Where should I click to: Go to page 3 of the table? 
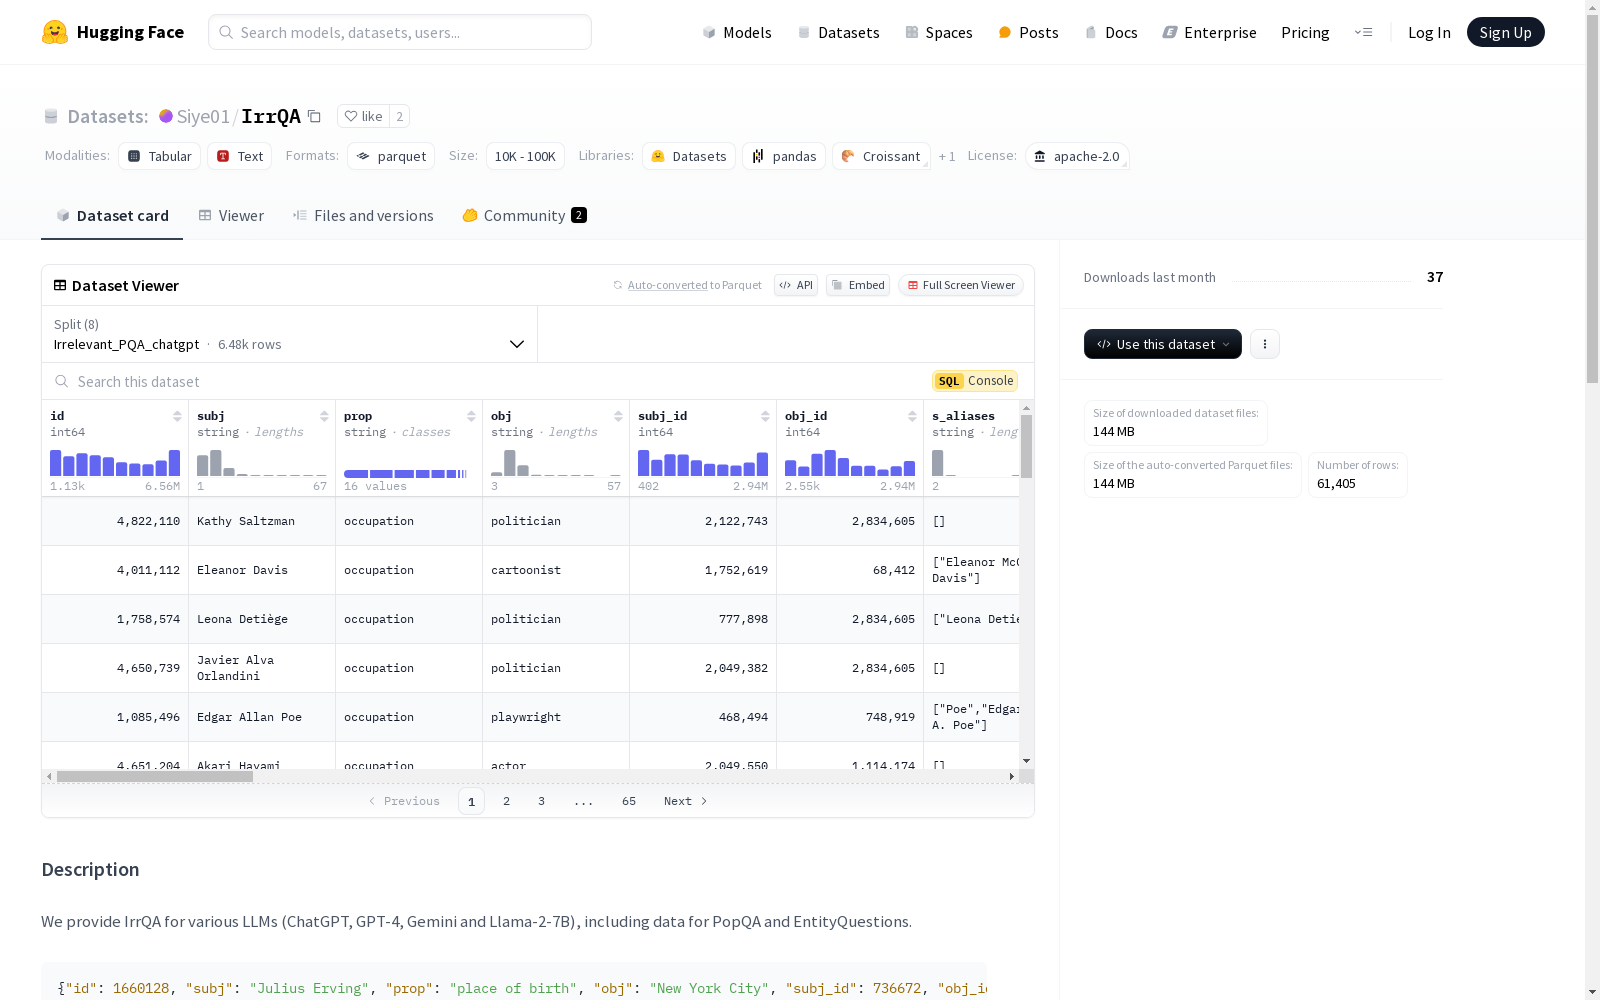[x=542, y=801]
